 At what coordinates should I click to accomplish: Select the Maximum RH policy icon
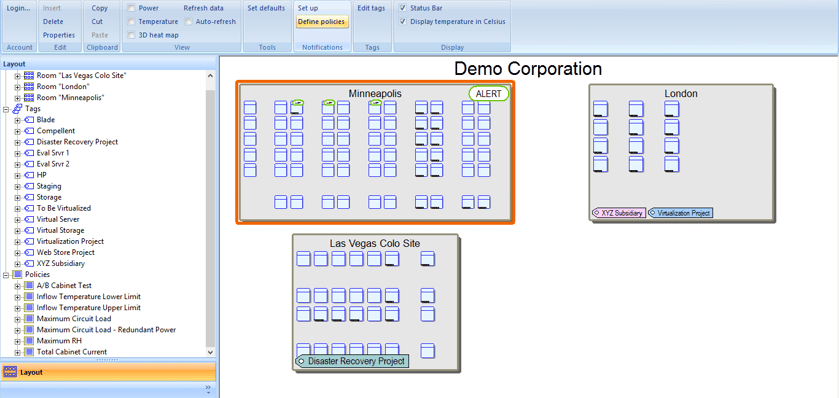click(x=29, y=341)
